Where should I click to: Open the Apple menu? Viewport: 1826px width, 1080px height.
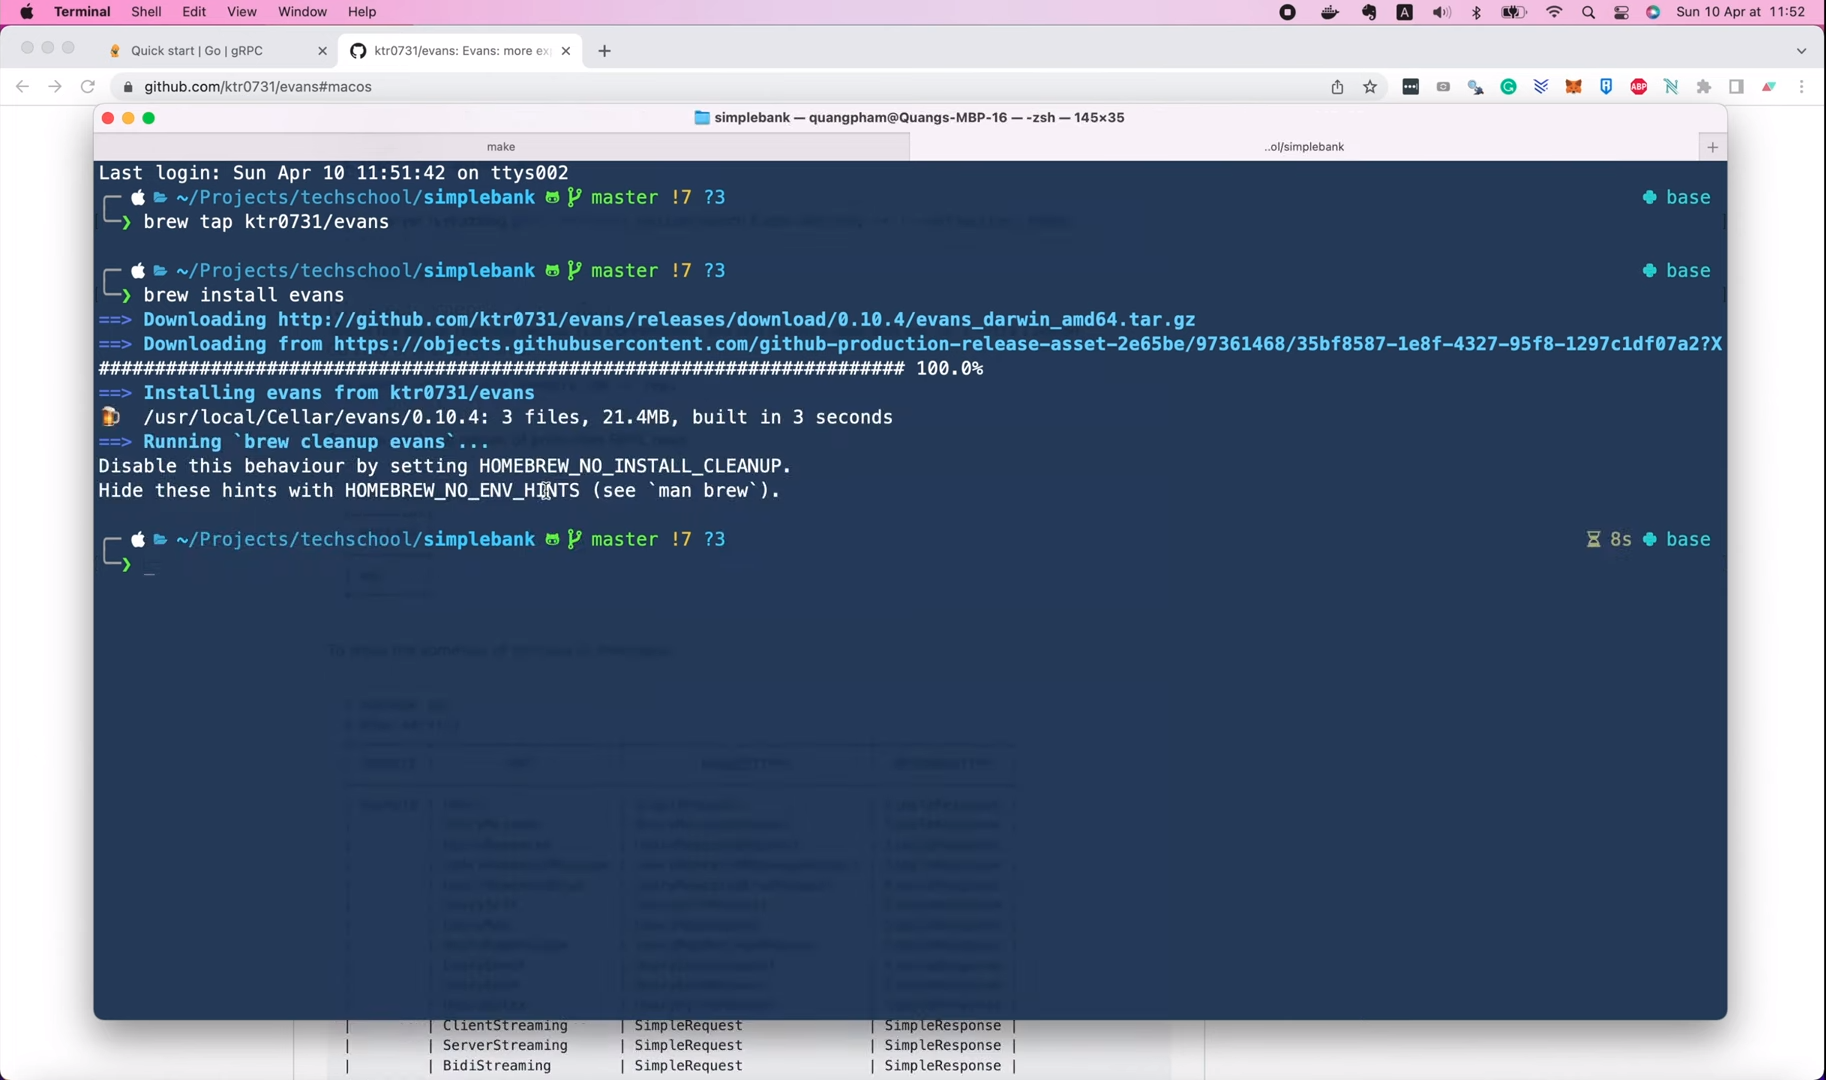click(27, 12)
